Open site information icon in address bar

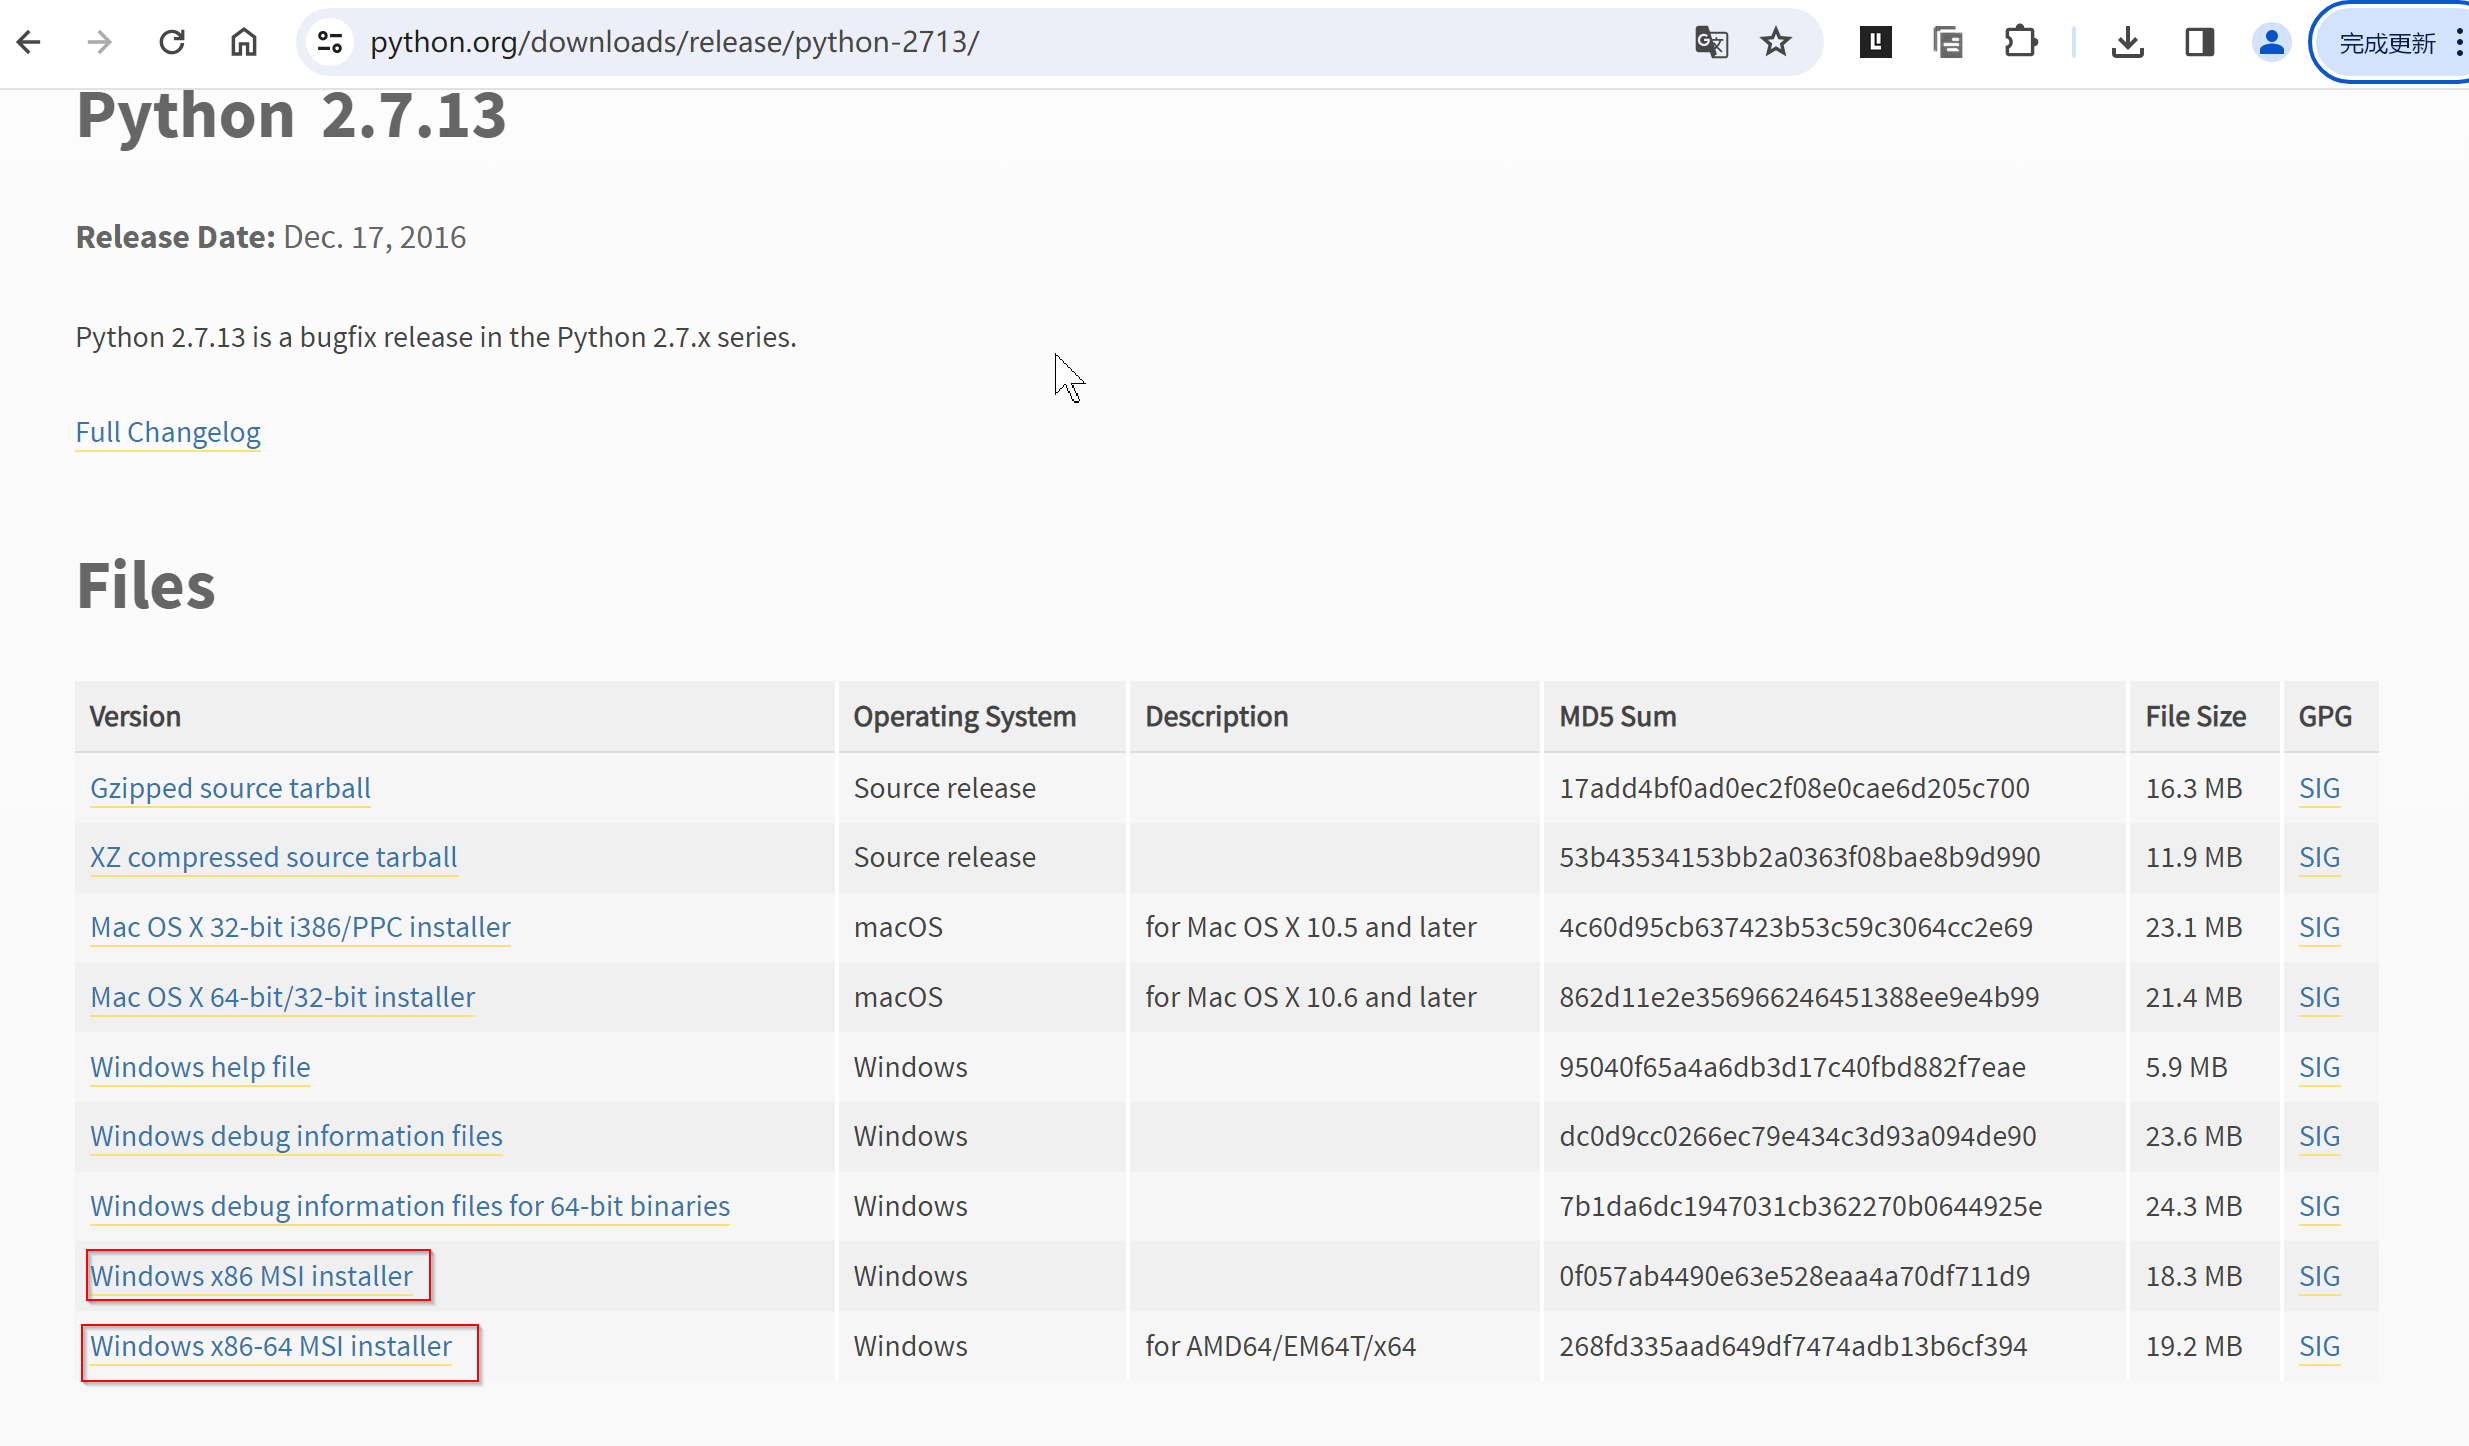tap(330, 42)
